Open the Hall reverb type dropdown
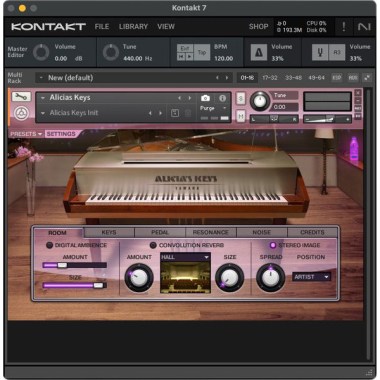Screen dimensions: 380x380 [x=185, y=257]
